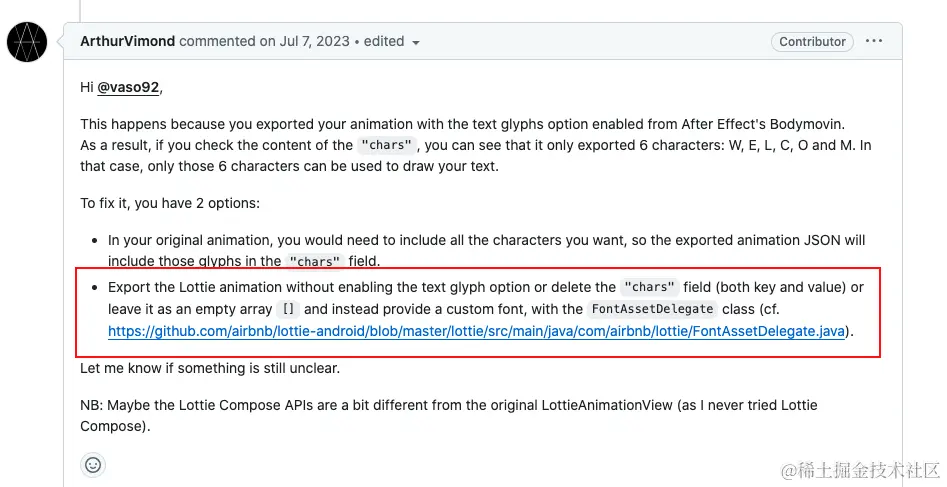The image size is (947, 487).
Task: Click "chars" code in the second bullet
Action: (x=649, y=287)
